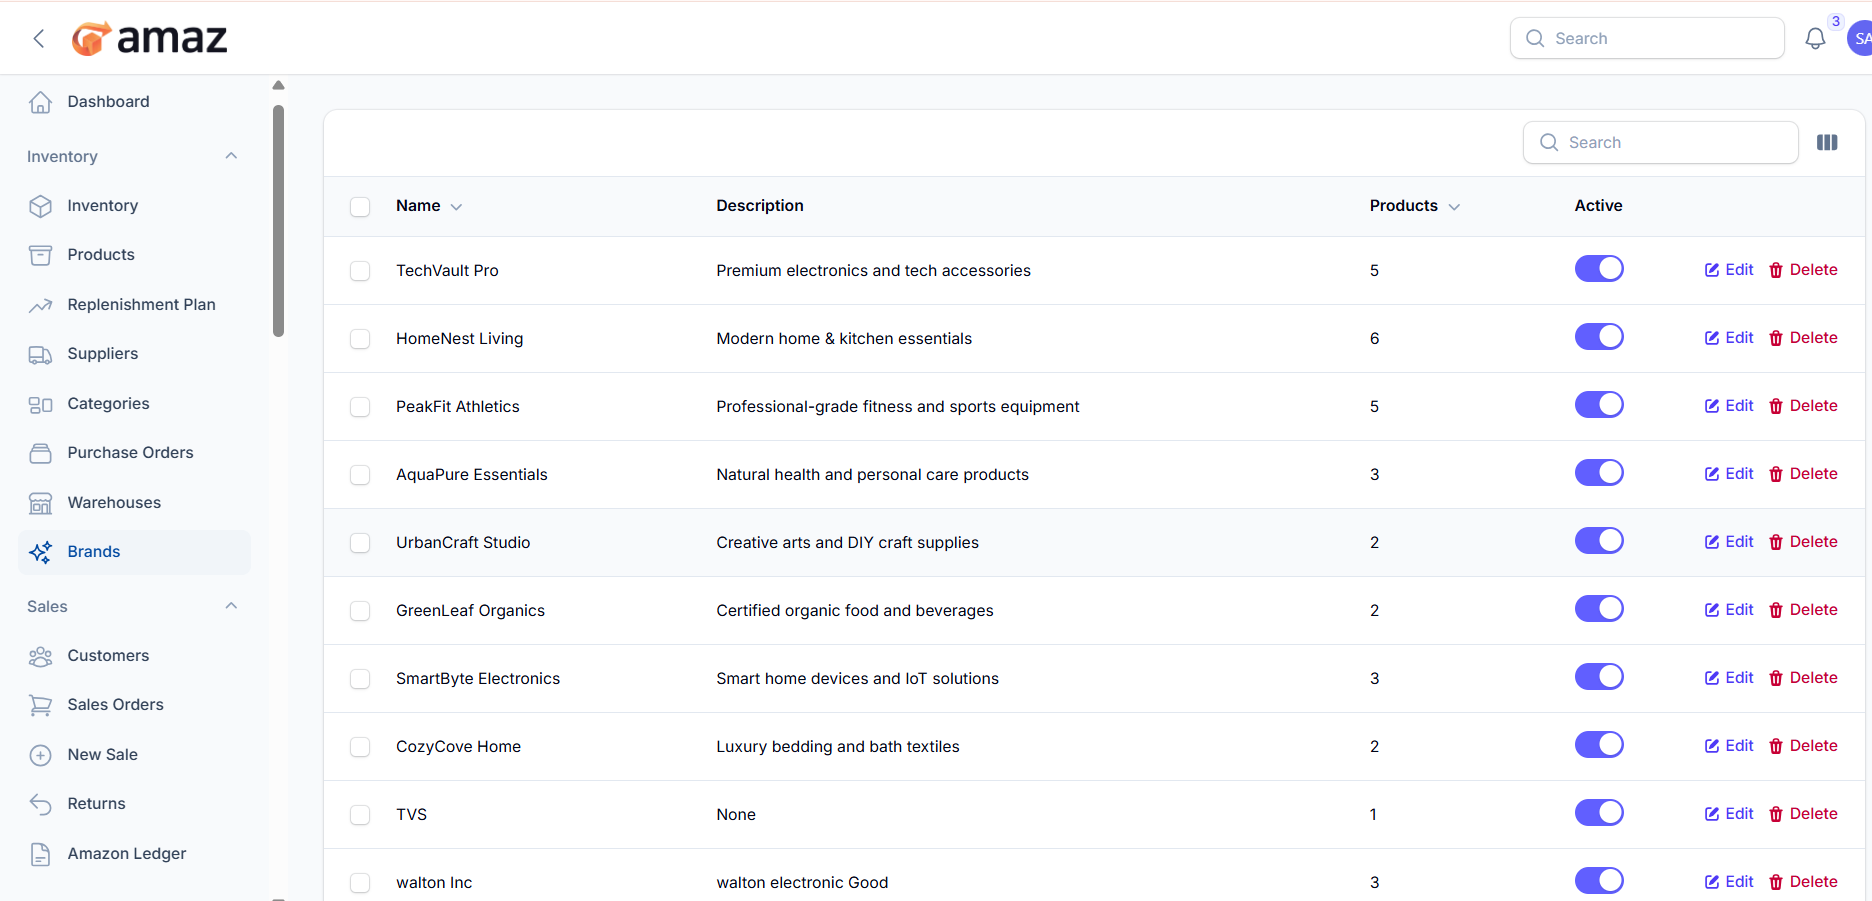Click the Dashboard home icon
Image resolution: width=1872 pixels, height=901 pixels.
(40, 102)
